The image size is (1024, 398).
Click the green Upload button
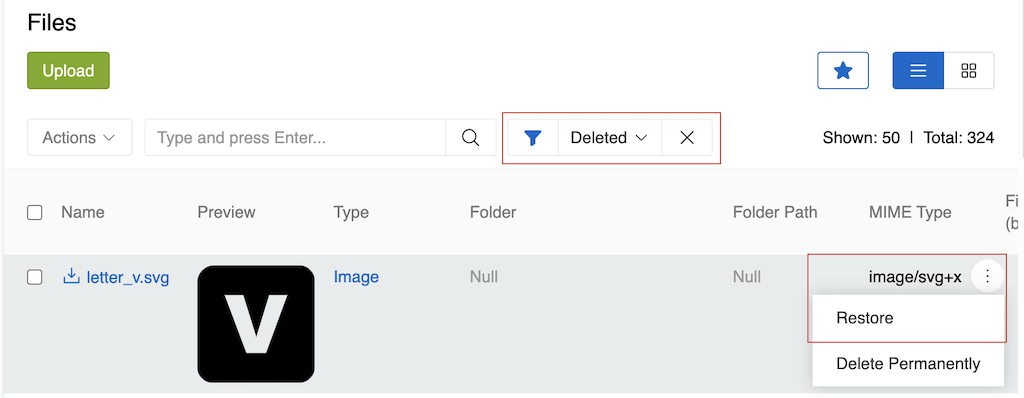click(69, 71)
